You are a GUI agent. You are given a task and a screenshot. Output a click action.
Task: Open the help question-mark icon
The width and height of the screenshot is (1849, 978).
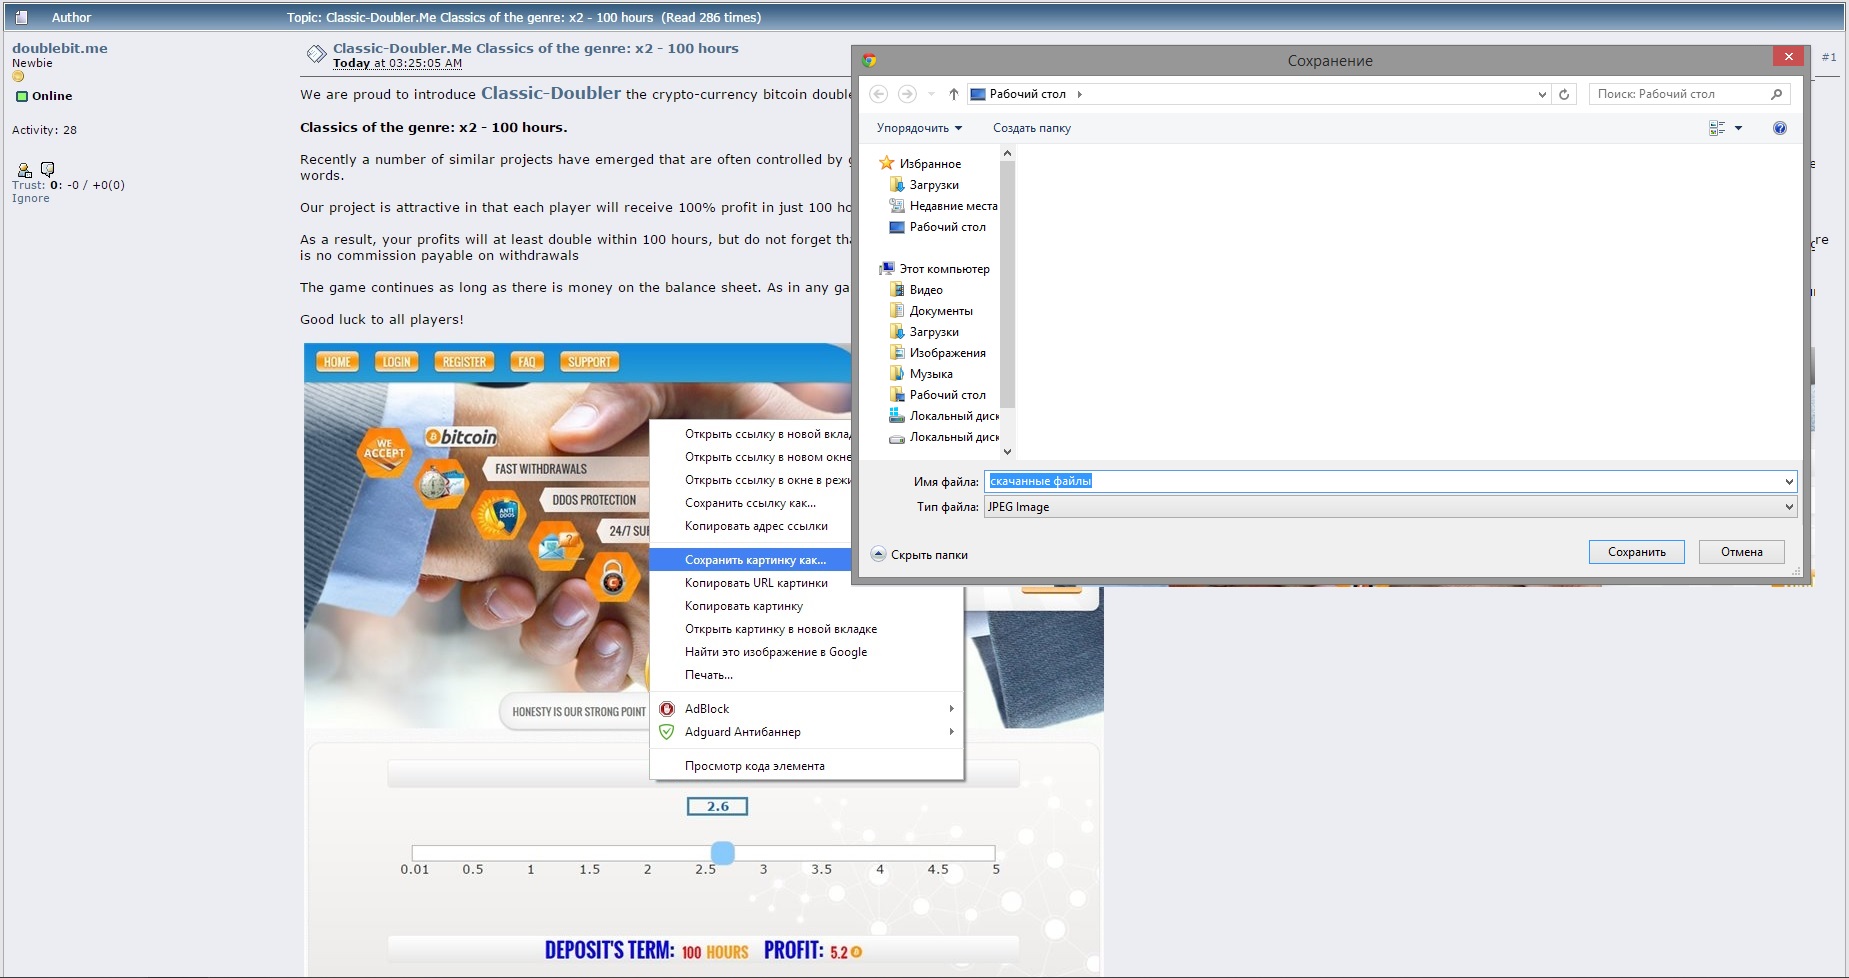(x=1780, y=128)
